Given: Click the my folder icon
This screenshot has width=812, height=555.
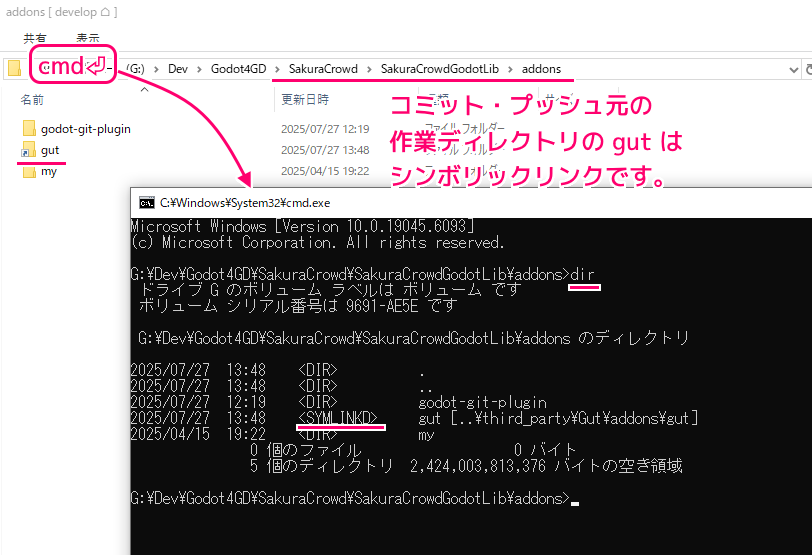Looking at the screenshot, I should point(28,172).
